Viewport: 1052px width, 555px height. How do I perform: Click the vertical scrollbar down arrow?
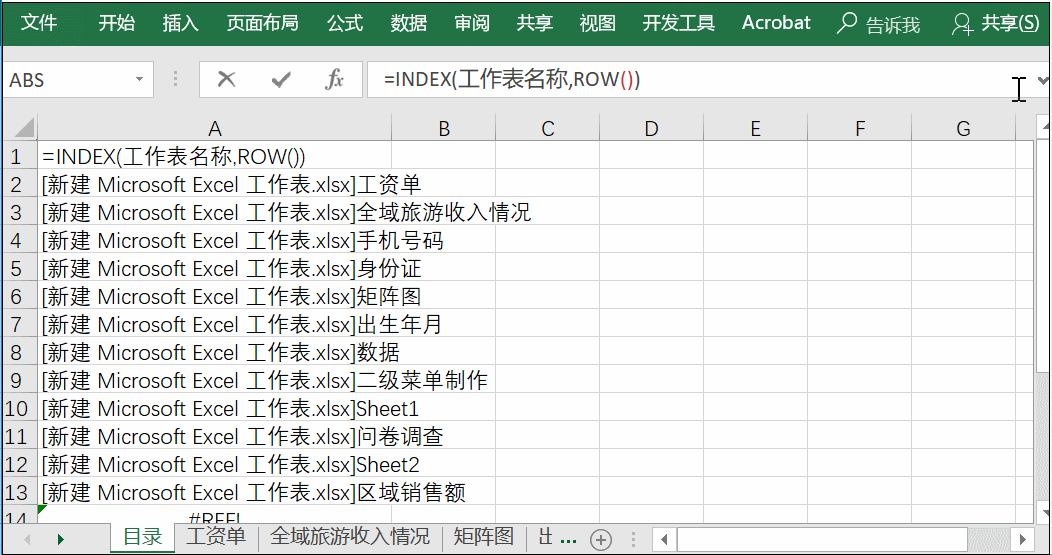pos(1044,513)
